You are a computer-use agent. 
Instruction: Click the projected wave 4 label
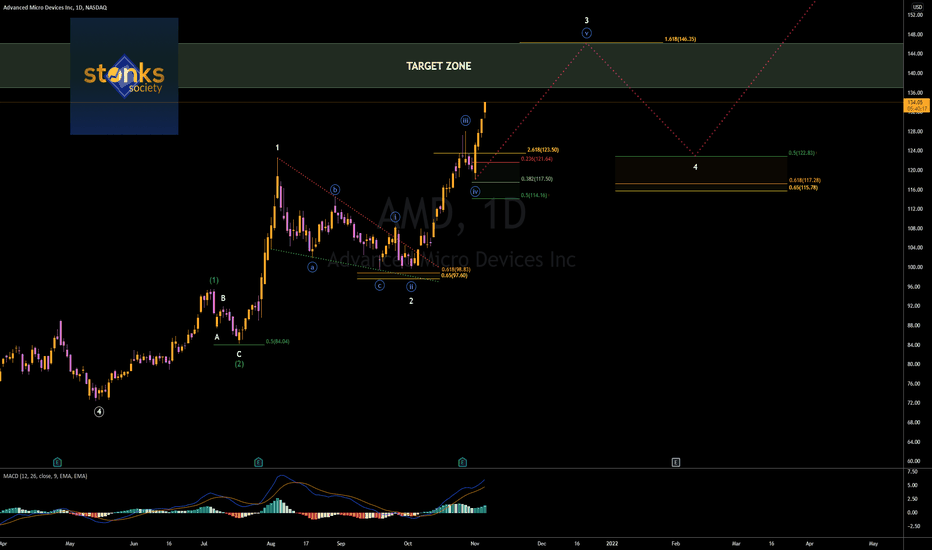coord(695,167)
